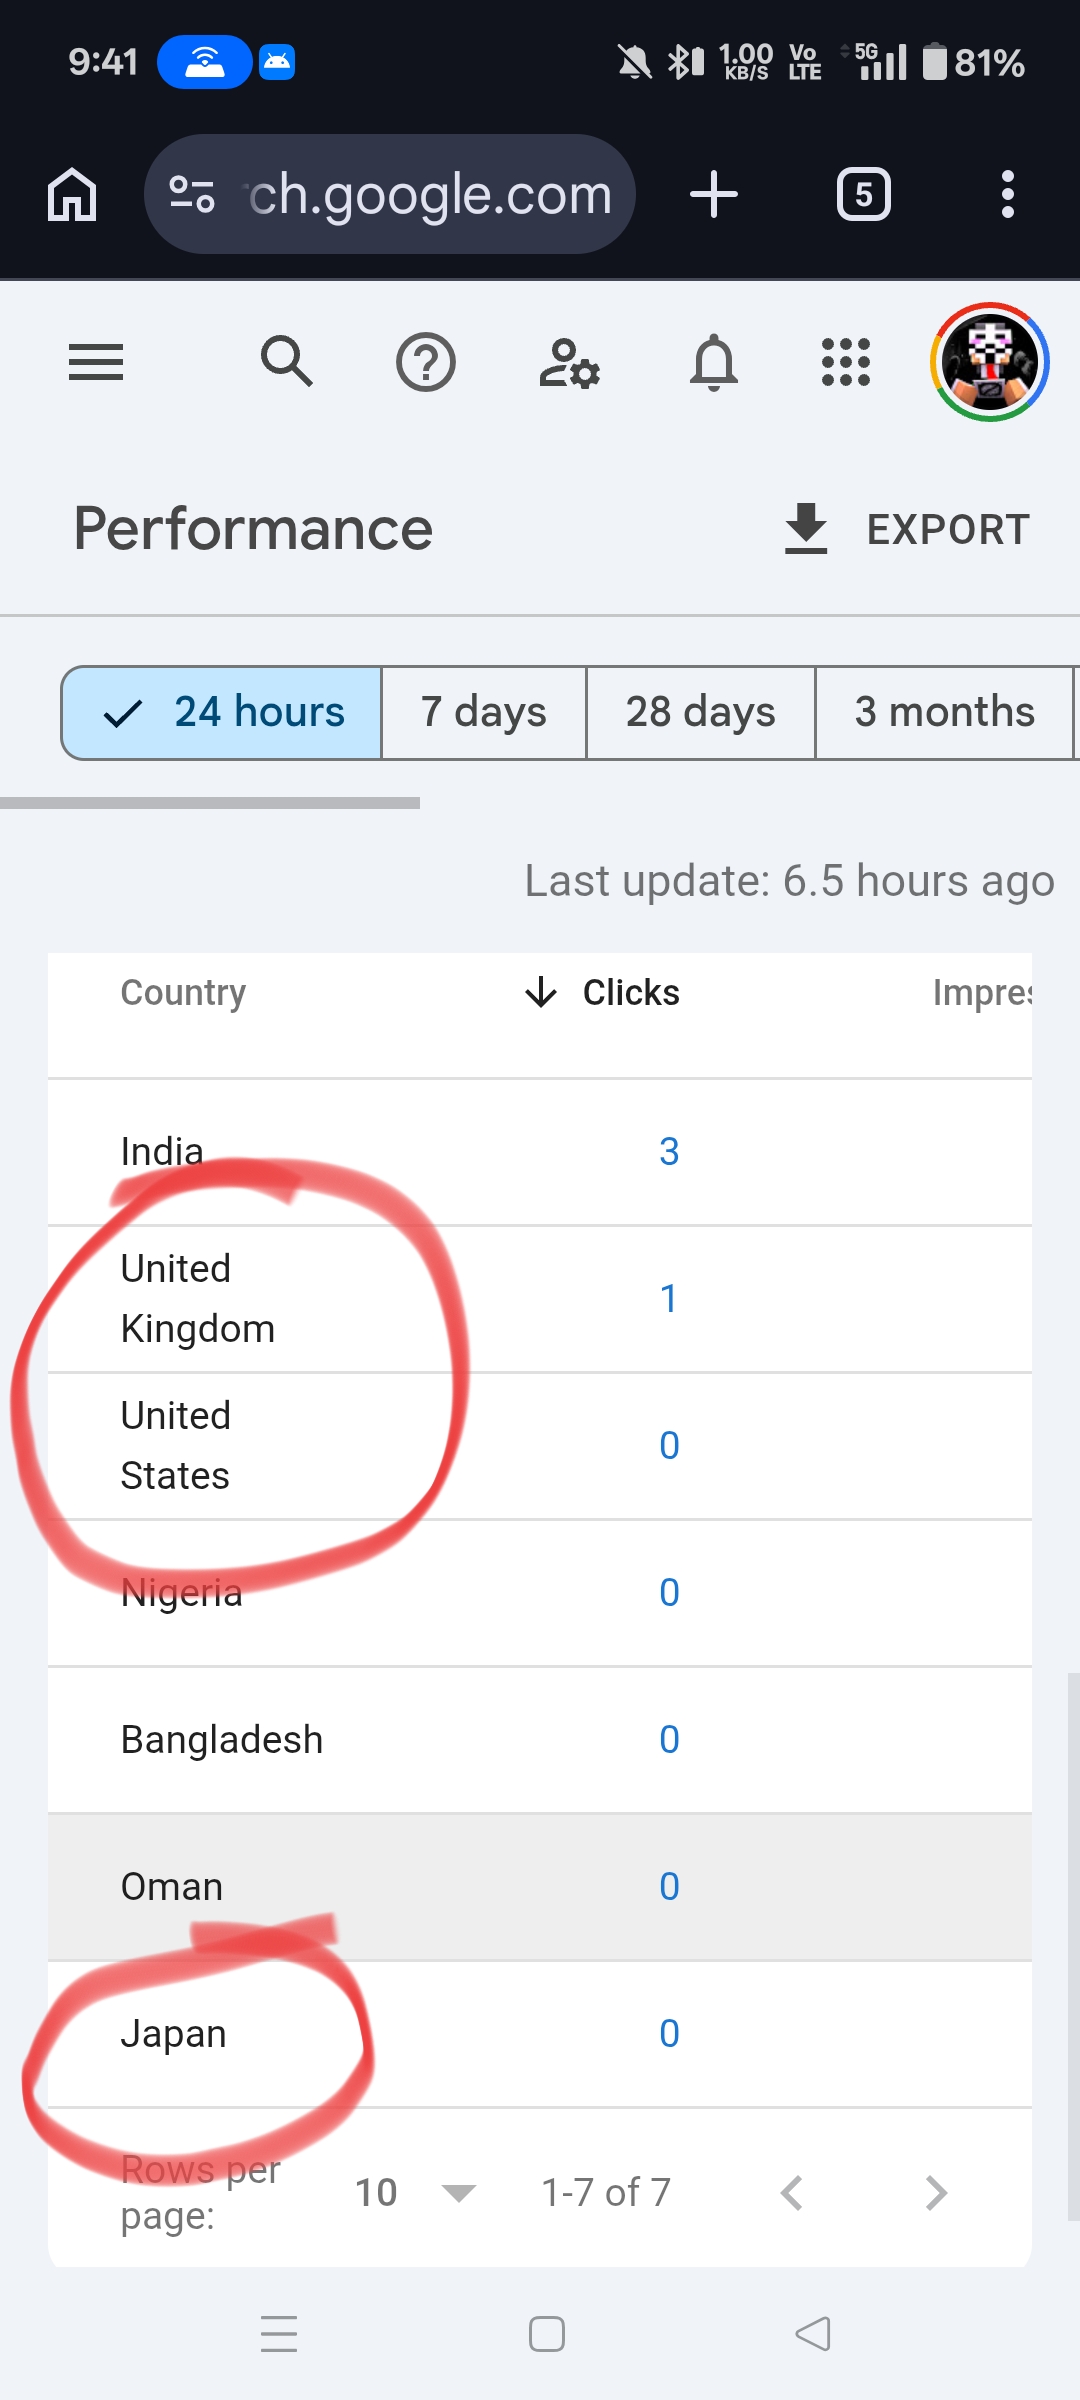This screenshot has width=1080, height=2400.
Task: Tap the Chrome home icon
Action: tap(72, 194)
